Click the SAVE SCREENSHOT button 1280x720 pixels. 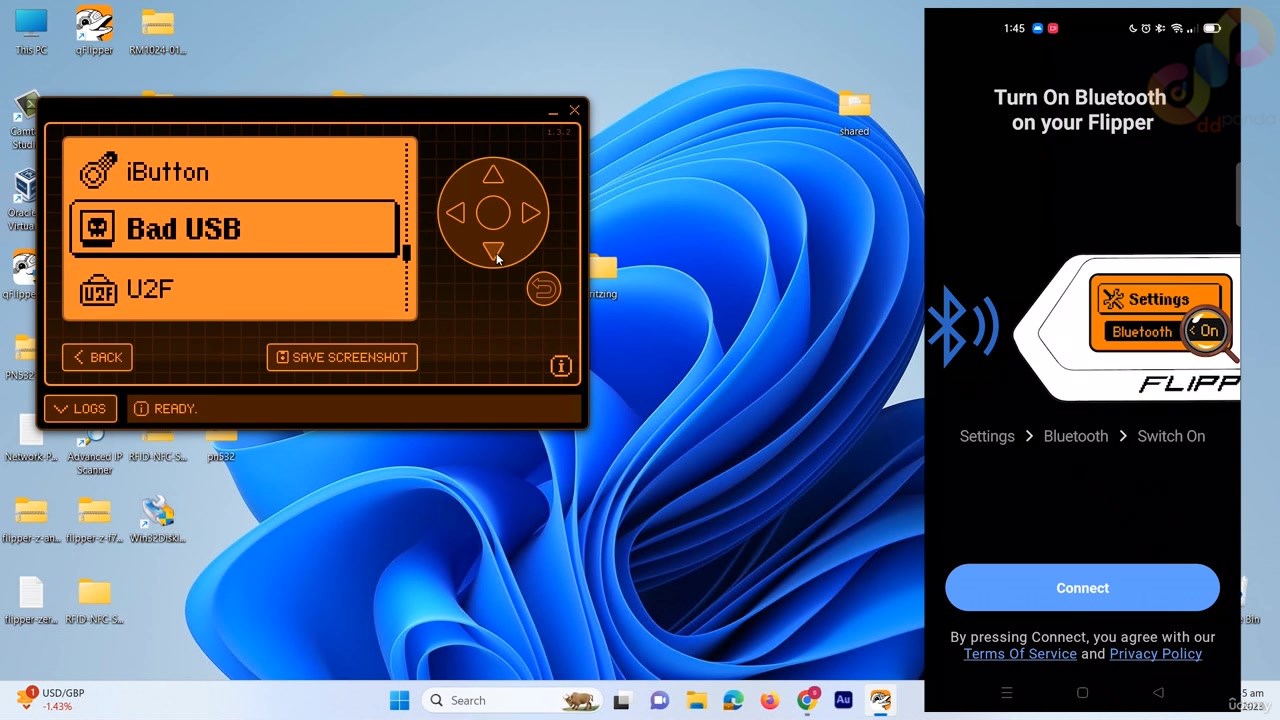pyautogui.click(x=342, y=357)
